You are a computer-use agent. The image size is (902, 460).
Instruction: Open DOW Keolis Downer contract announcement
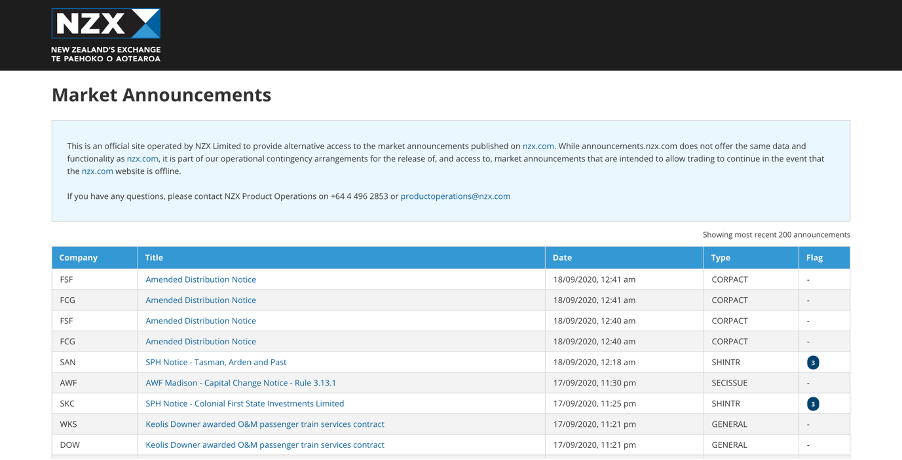click(x=265, y=445)
